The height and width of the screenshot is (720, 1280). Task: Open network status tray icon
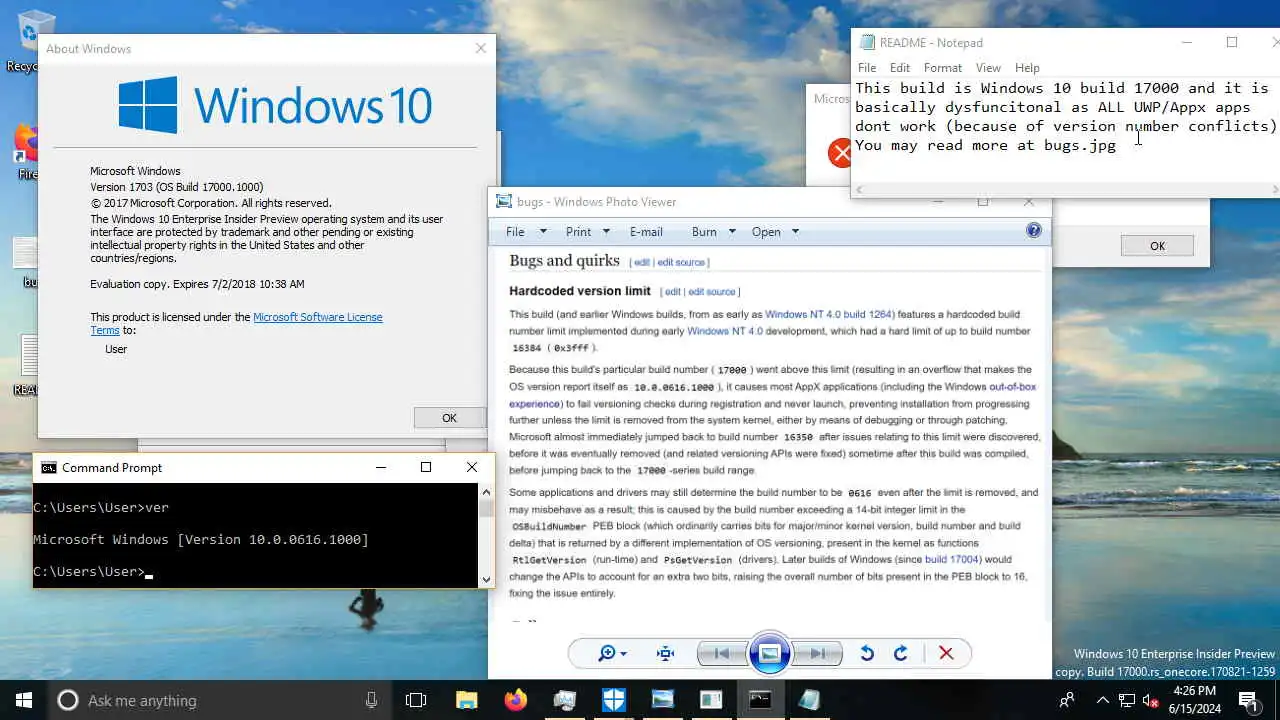pyautogui.click(x=1127, y=700)
